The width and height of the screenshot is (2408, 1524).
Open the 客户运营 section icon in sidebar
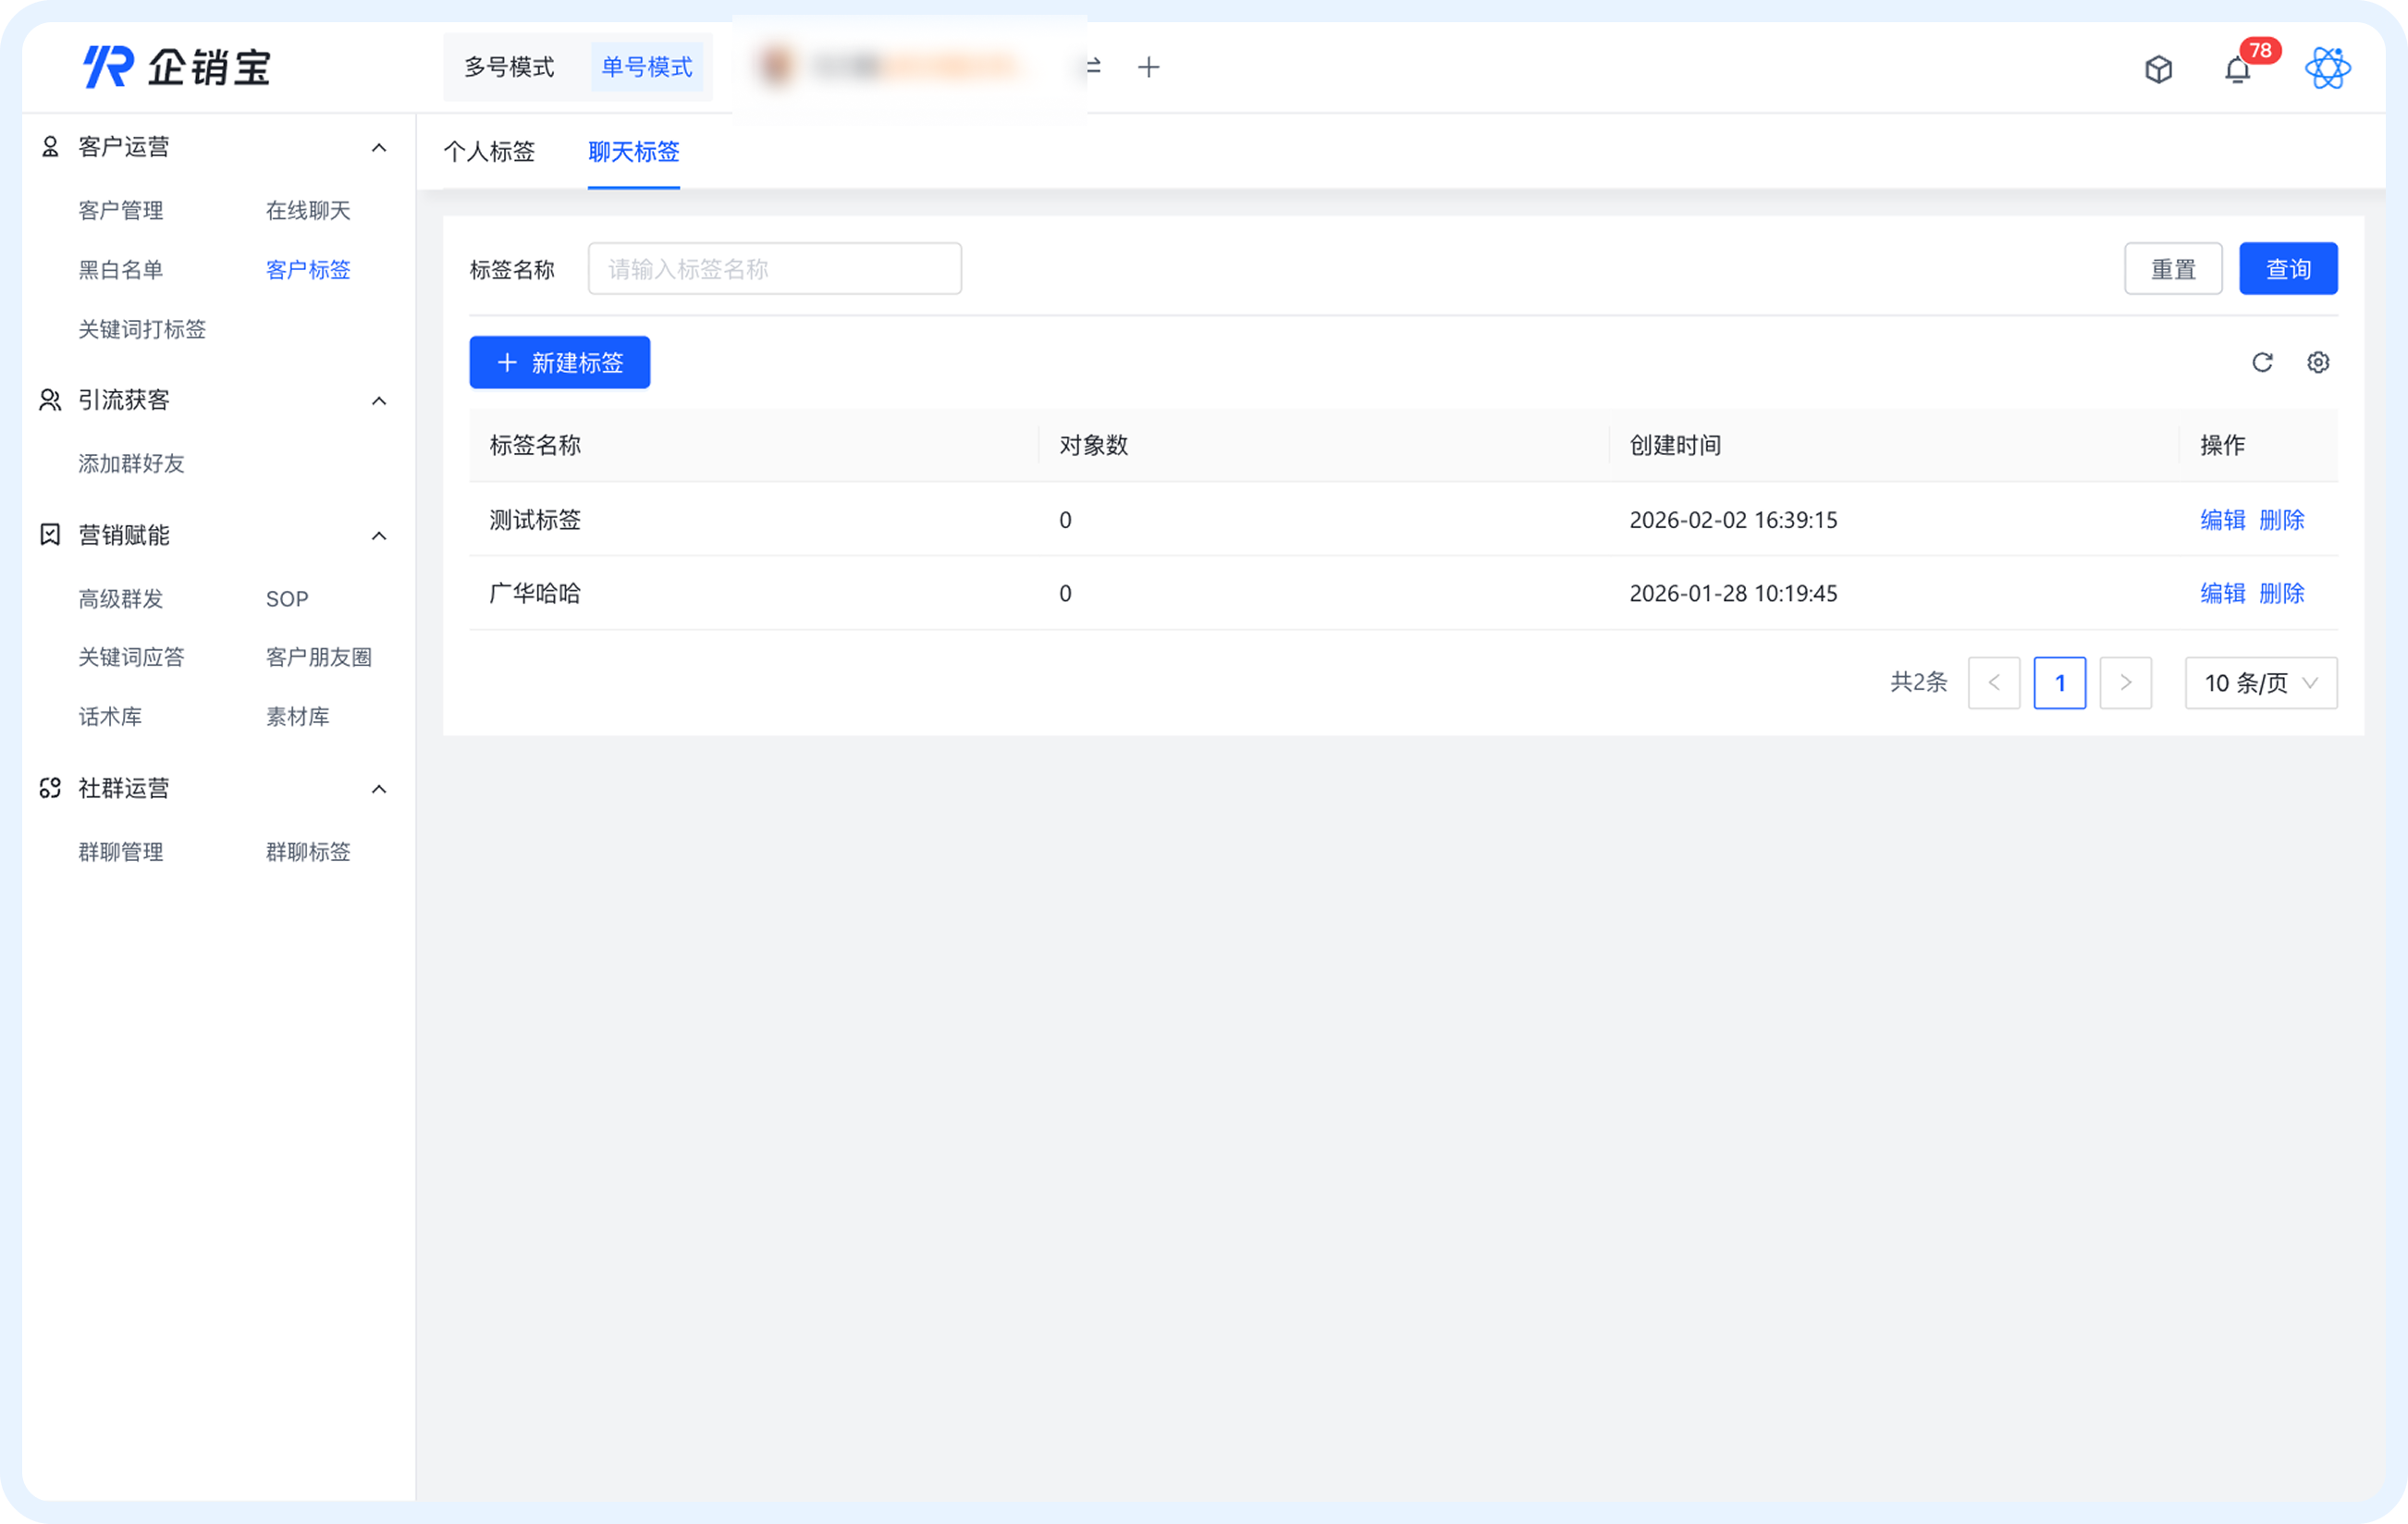point(49,146)
